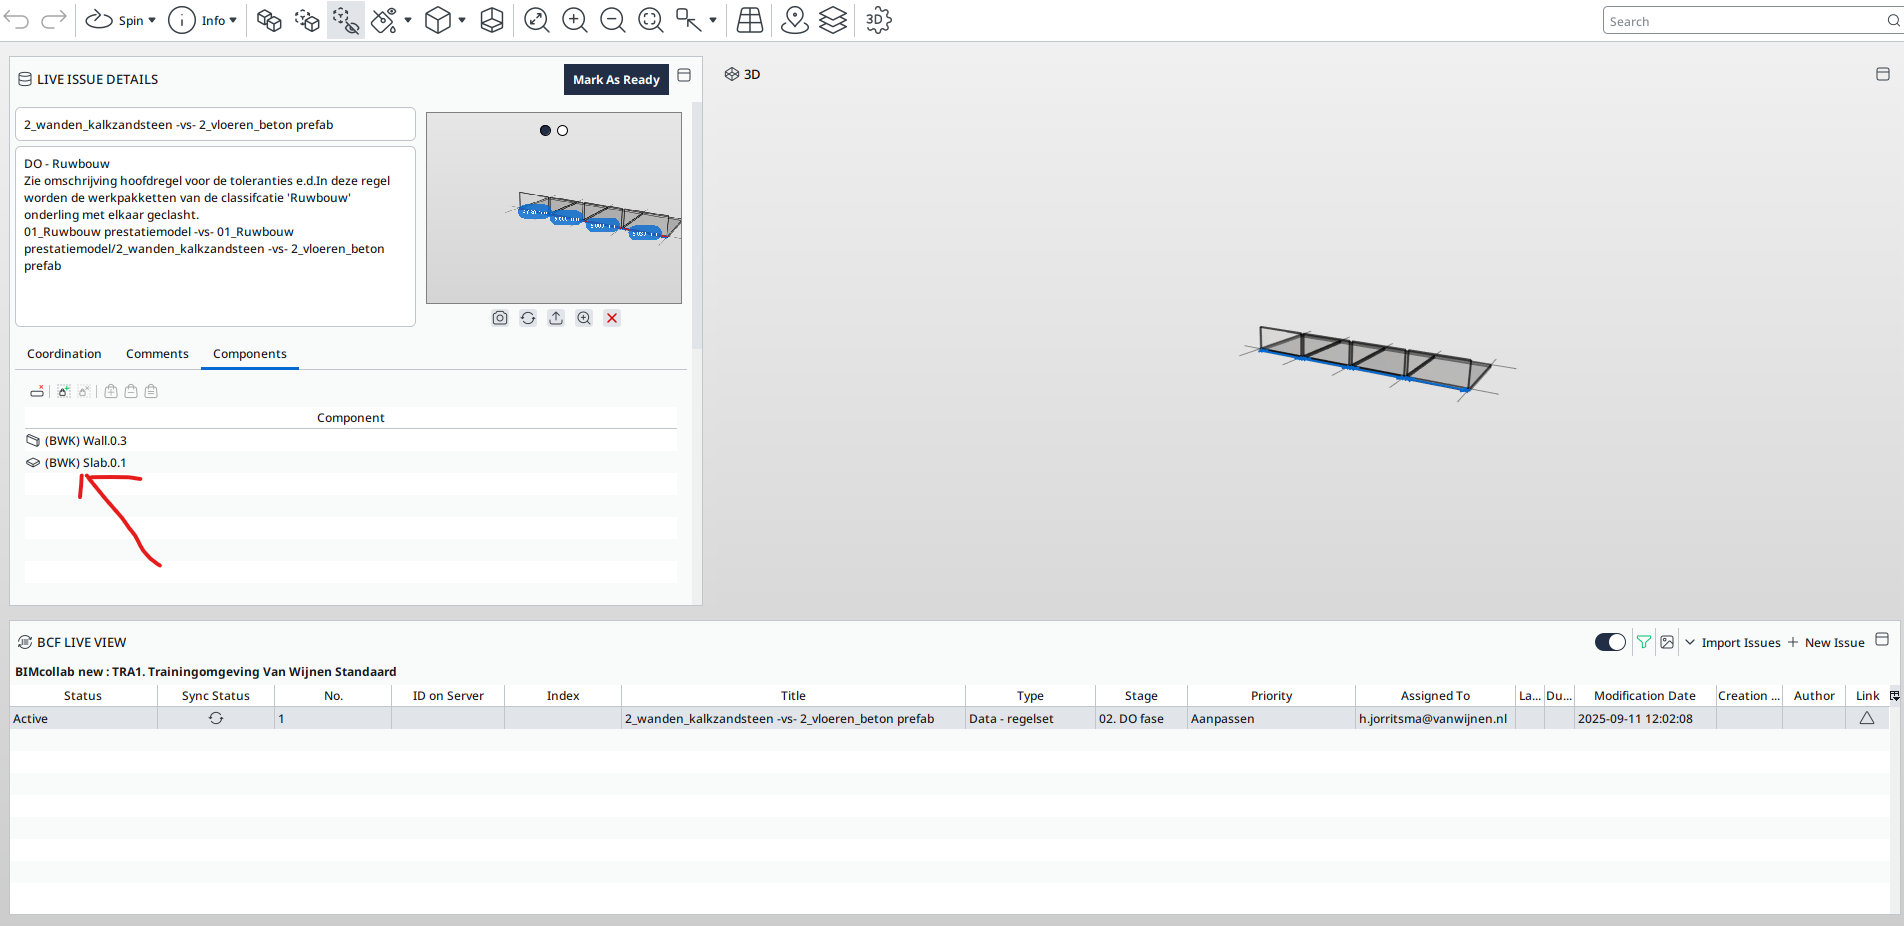Switch to the Comments tab
The width and height of the screenshot is (1904, 926).
point(157,354)
